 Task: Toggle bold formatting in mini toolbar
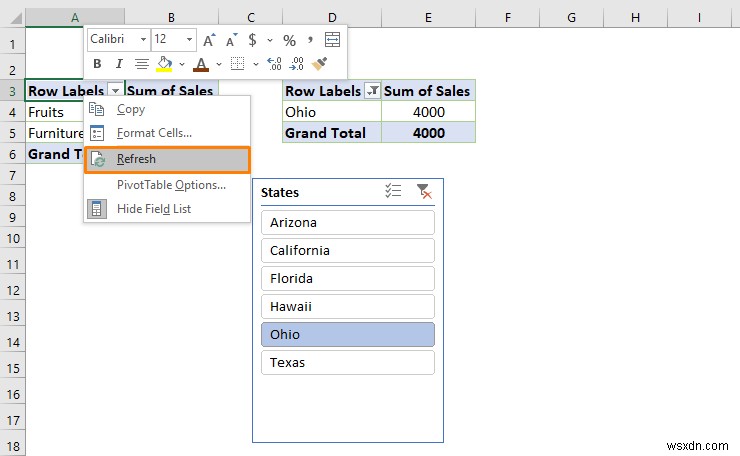97,64
